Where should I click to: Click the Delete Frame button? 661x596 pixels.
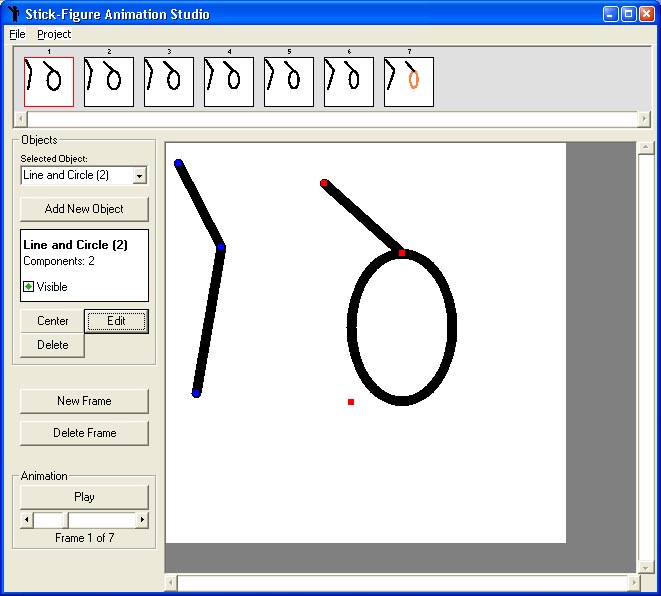[84, 433]
